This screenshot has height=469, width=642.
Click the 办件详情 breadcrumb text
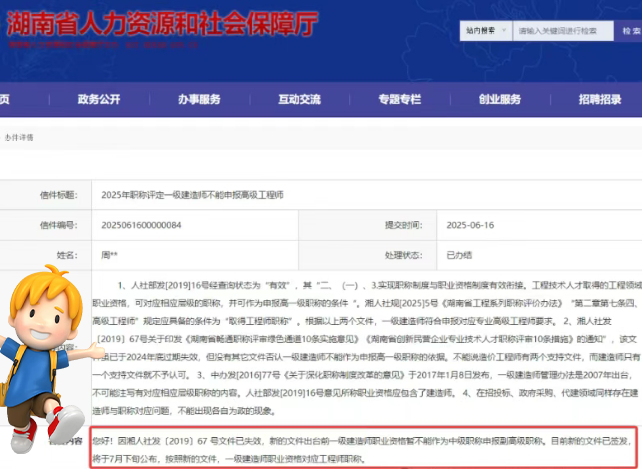pyautogui.click(x=19, y=138)
